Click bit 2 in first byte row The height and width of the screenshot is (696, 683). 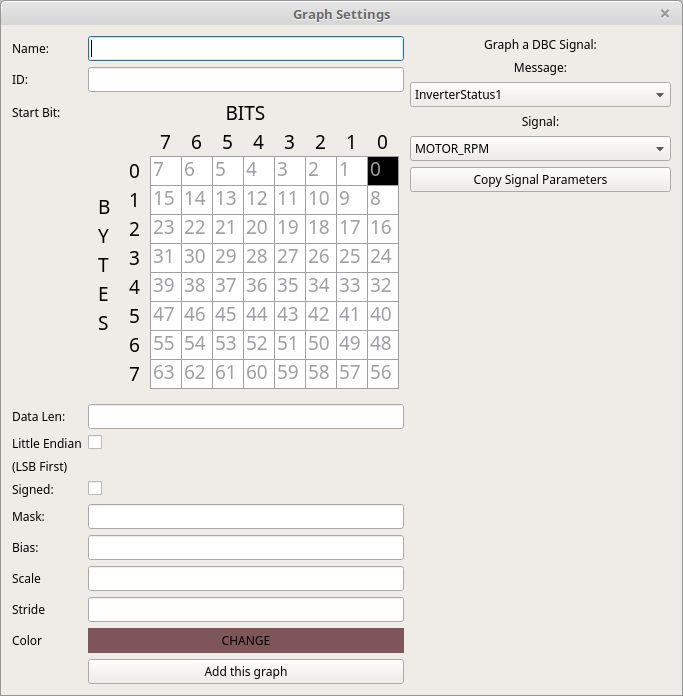[x=321, y=171]
